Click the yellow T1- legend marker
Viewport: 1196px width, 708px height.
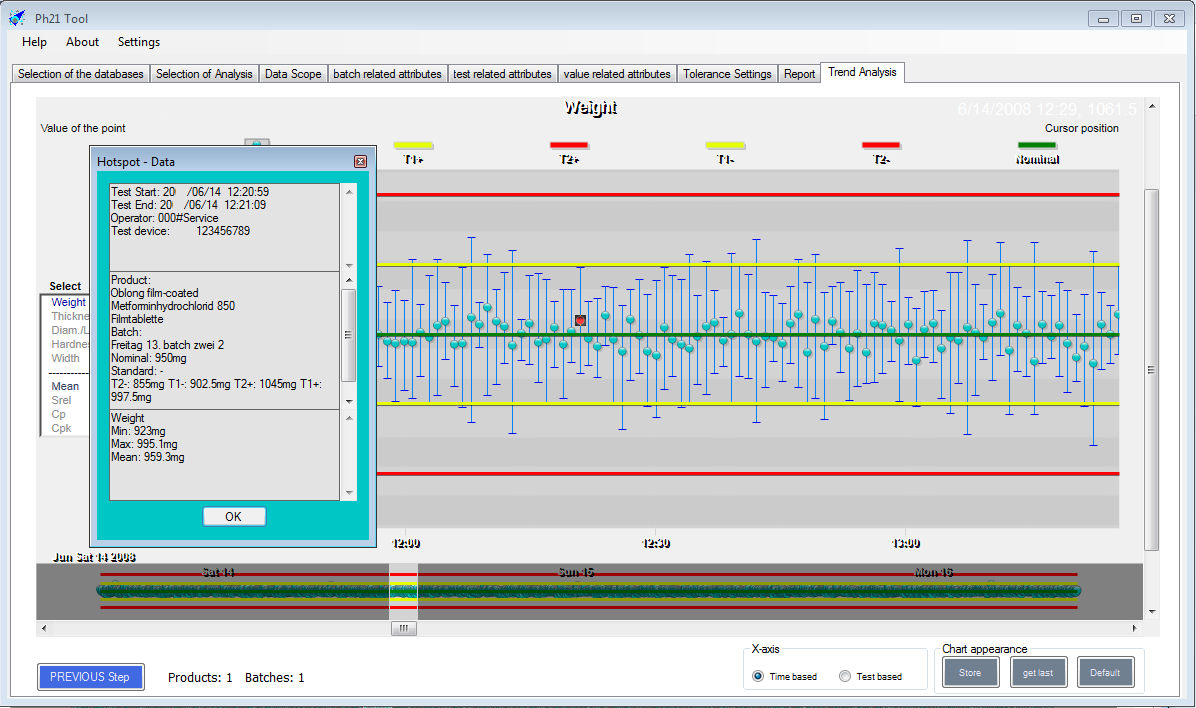click(725, 146)
